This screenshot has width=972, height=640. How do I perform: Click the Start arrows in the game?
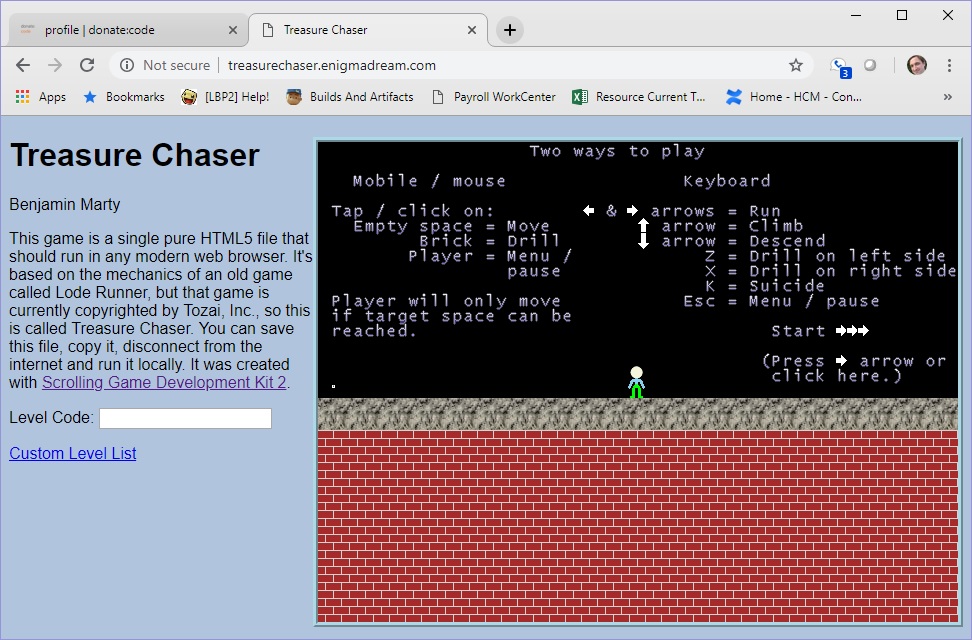tap(851, 331)
